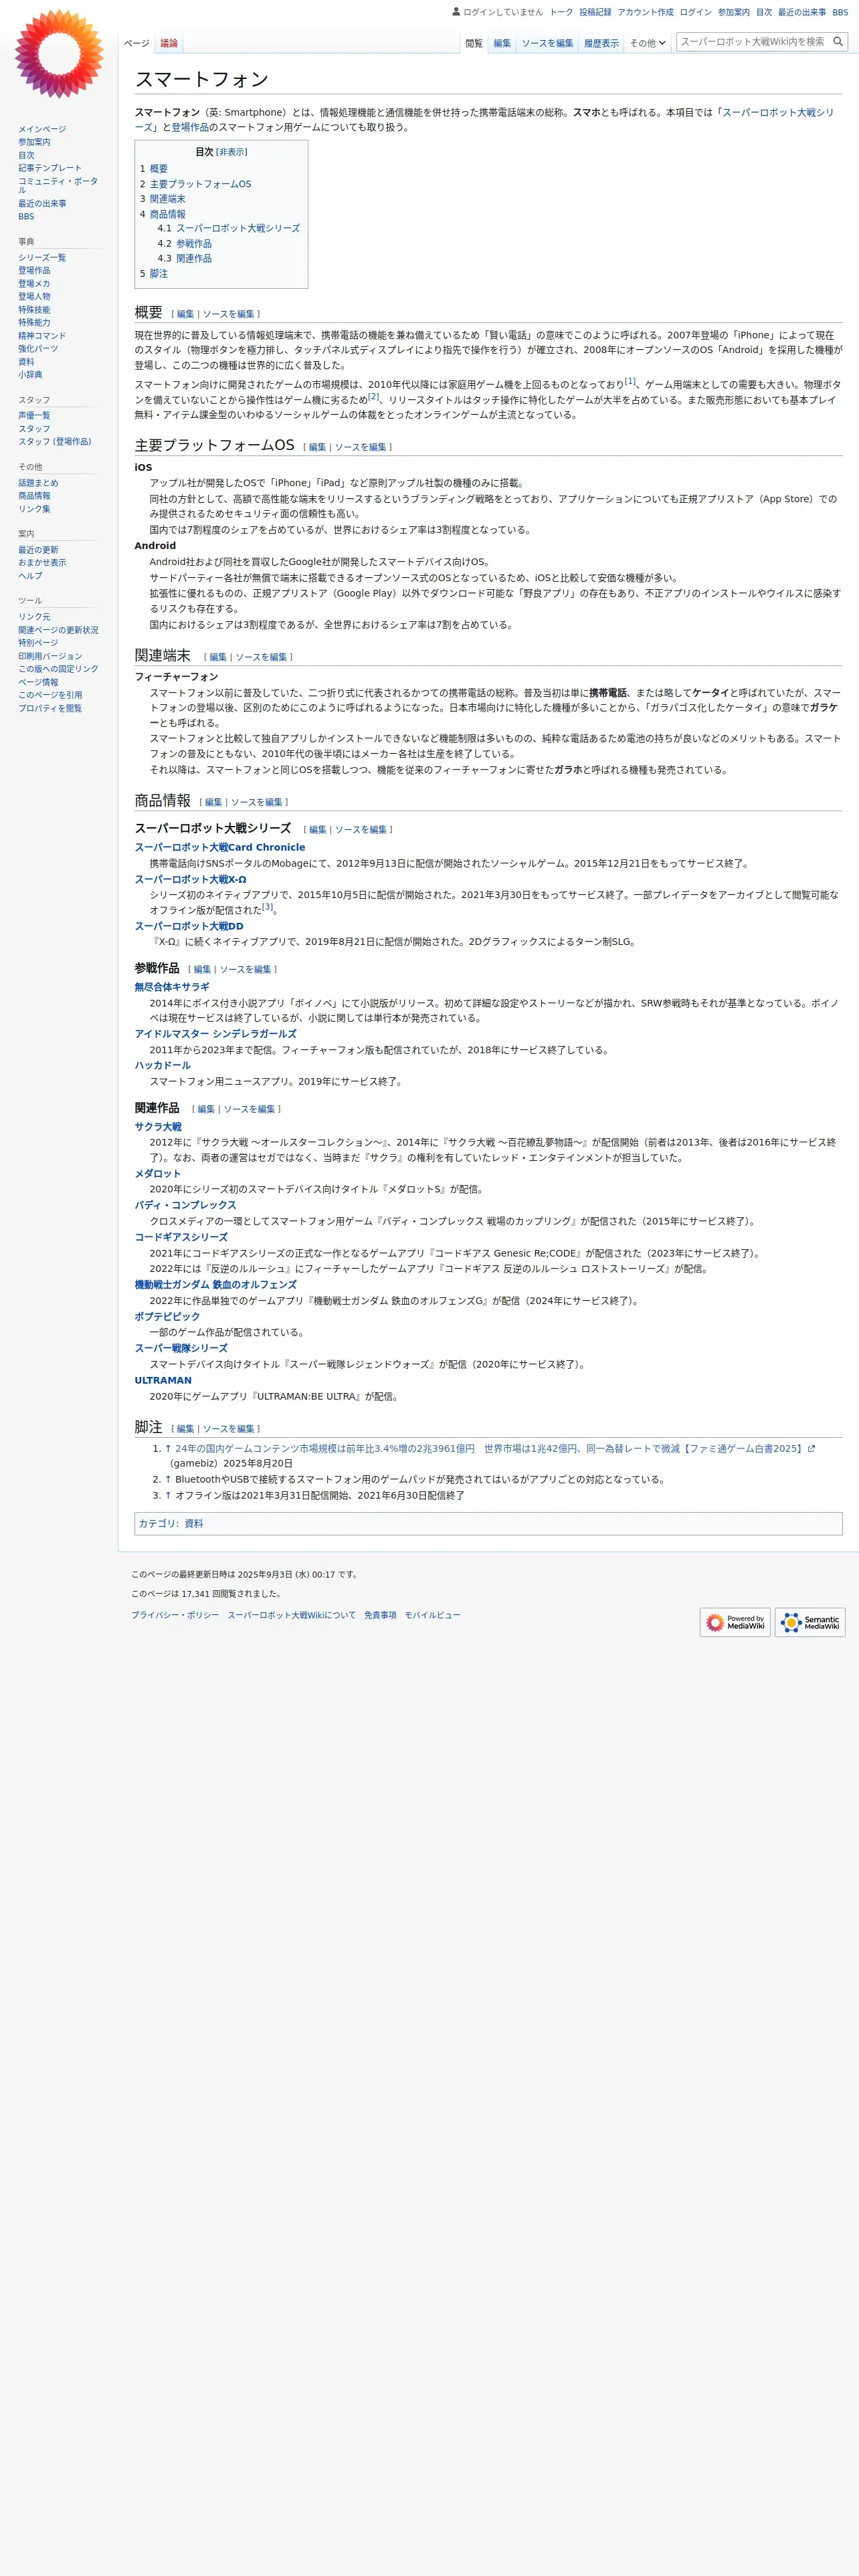Viewport: 859px width, 2576px height.
Task: Open おまかせ表示 in the sidebar
Action: 42,563
